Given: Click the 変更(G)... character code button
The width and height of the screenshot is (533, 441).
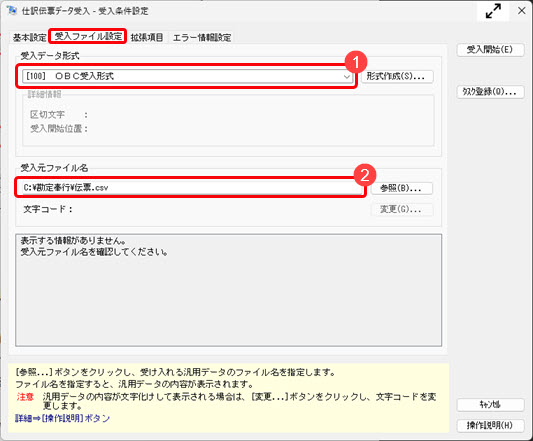Looking at the screenshot, I should pos(401,209).
